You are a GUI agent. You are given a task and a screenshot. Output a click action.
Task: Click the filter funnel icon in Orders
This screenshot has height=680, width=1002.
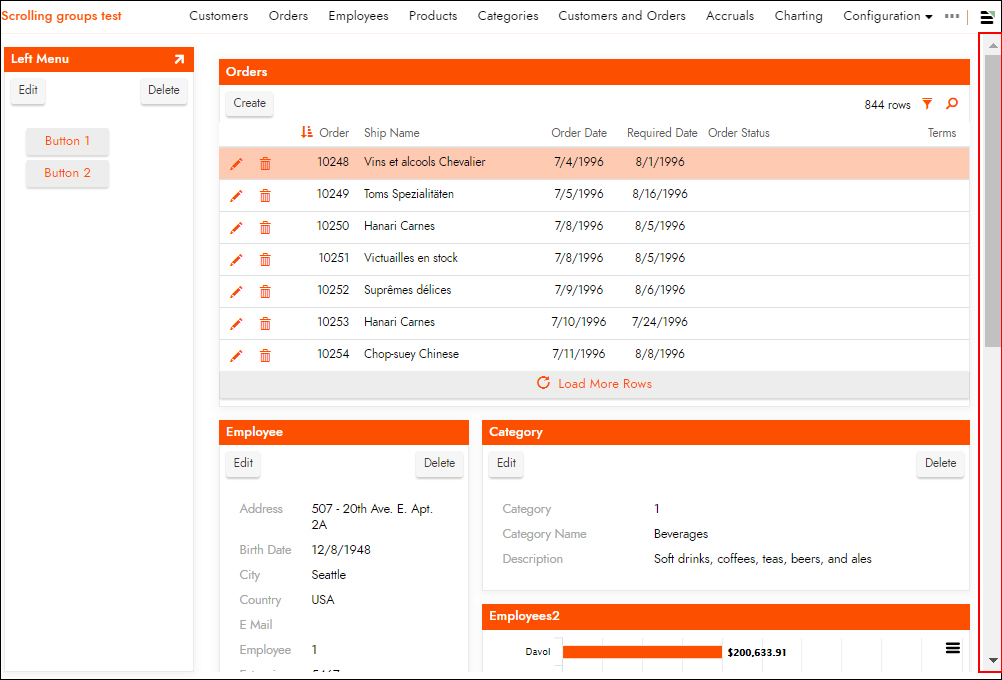point(927,104)
